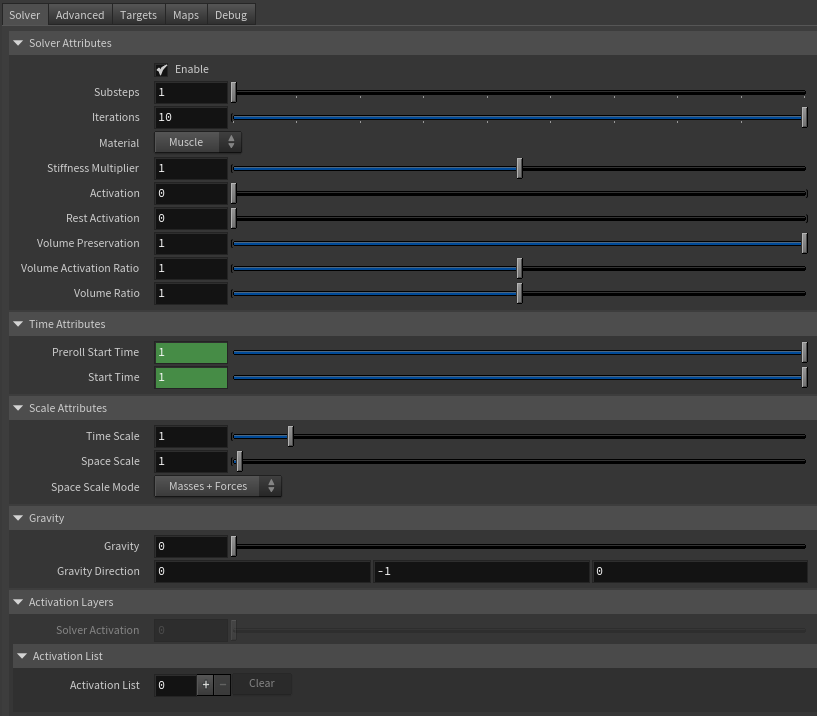
Task: Click the plus button on Activation List
Action: coord(205,685)
